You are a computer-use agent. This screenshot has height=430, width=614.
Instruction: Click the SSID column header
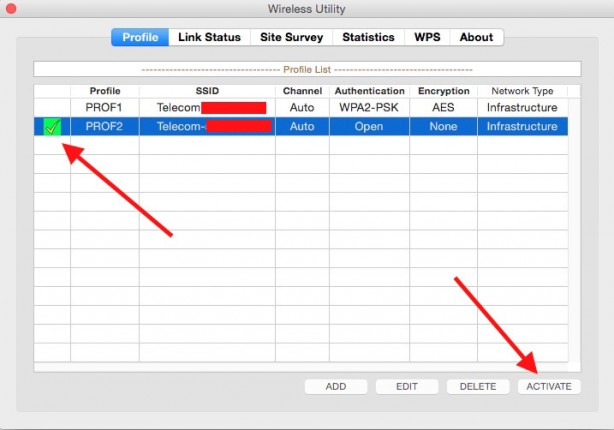pos(207,91)
